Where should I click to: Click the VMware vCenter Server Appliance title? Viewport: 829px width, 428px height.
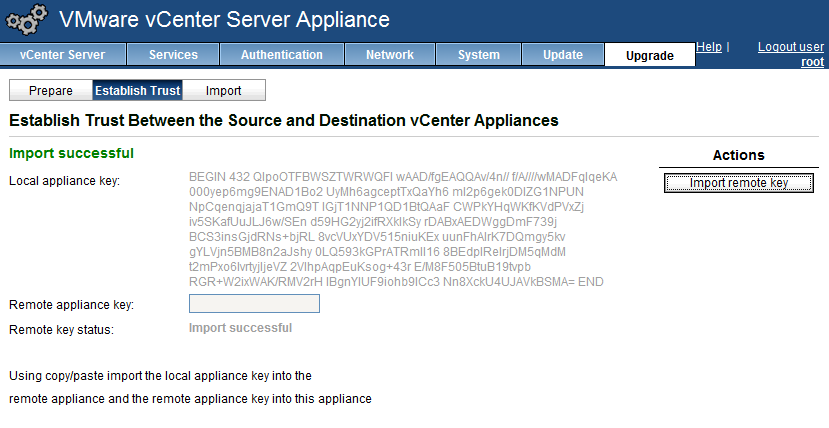pos(224,20)
